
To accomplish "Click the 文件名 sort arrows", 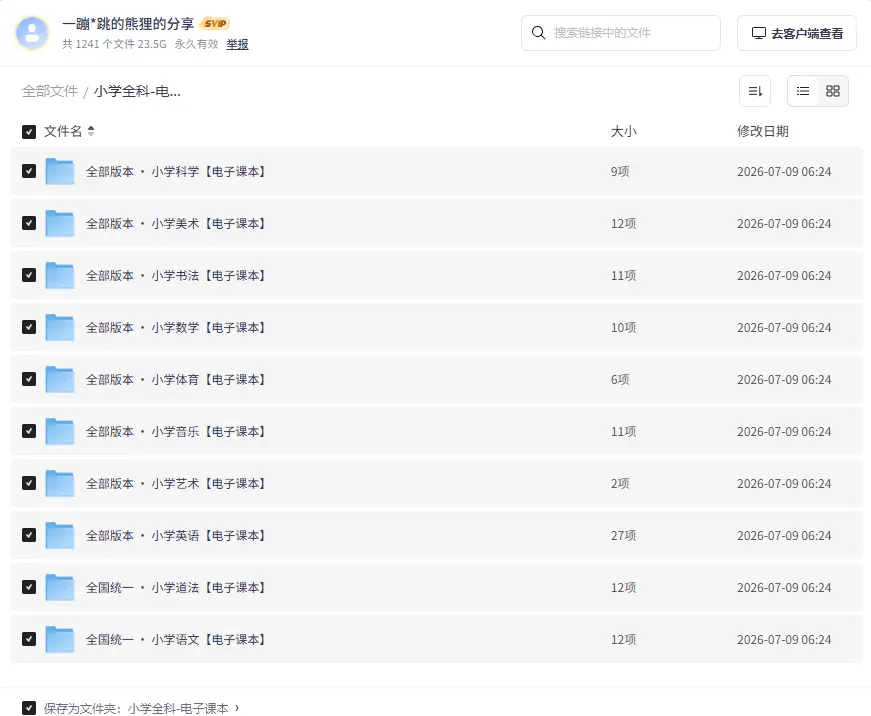I will click(x=91, y=131).
